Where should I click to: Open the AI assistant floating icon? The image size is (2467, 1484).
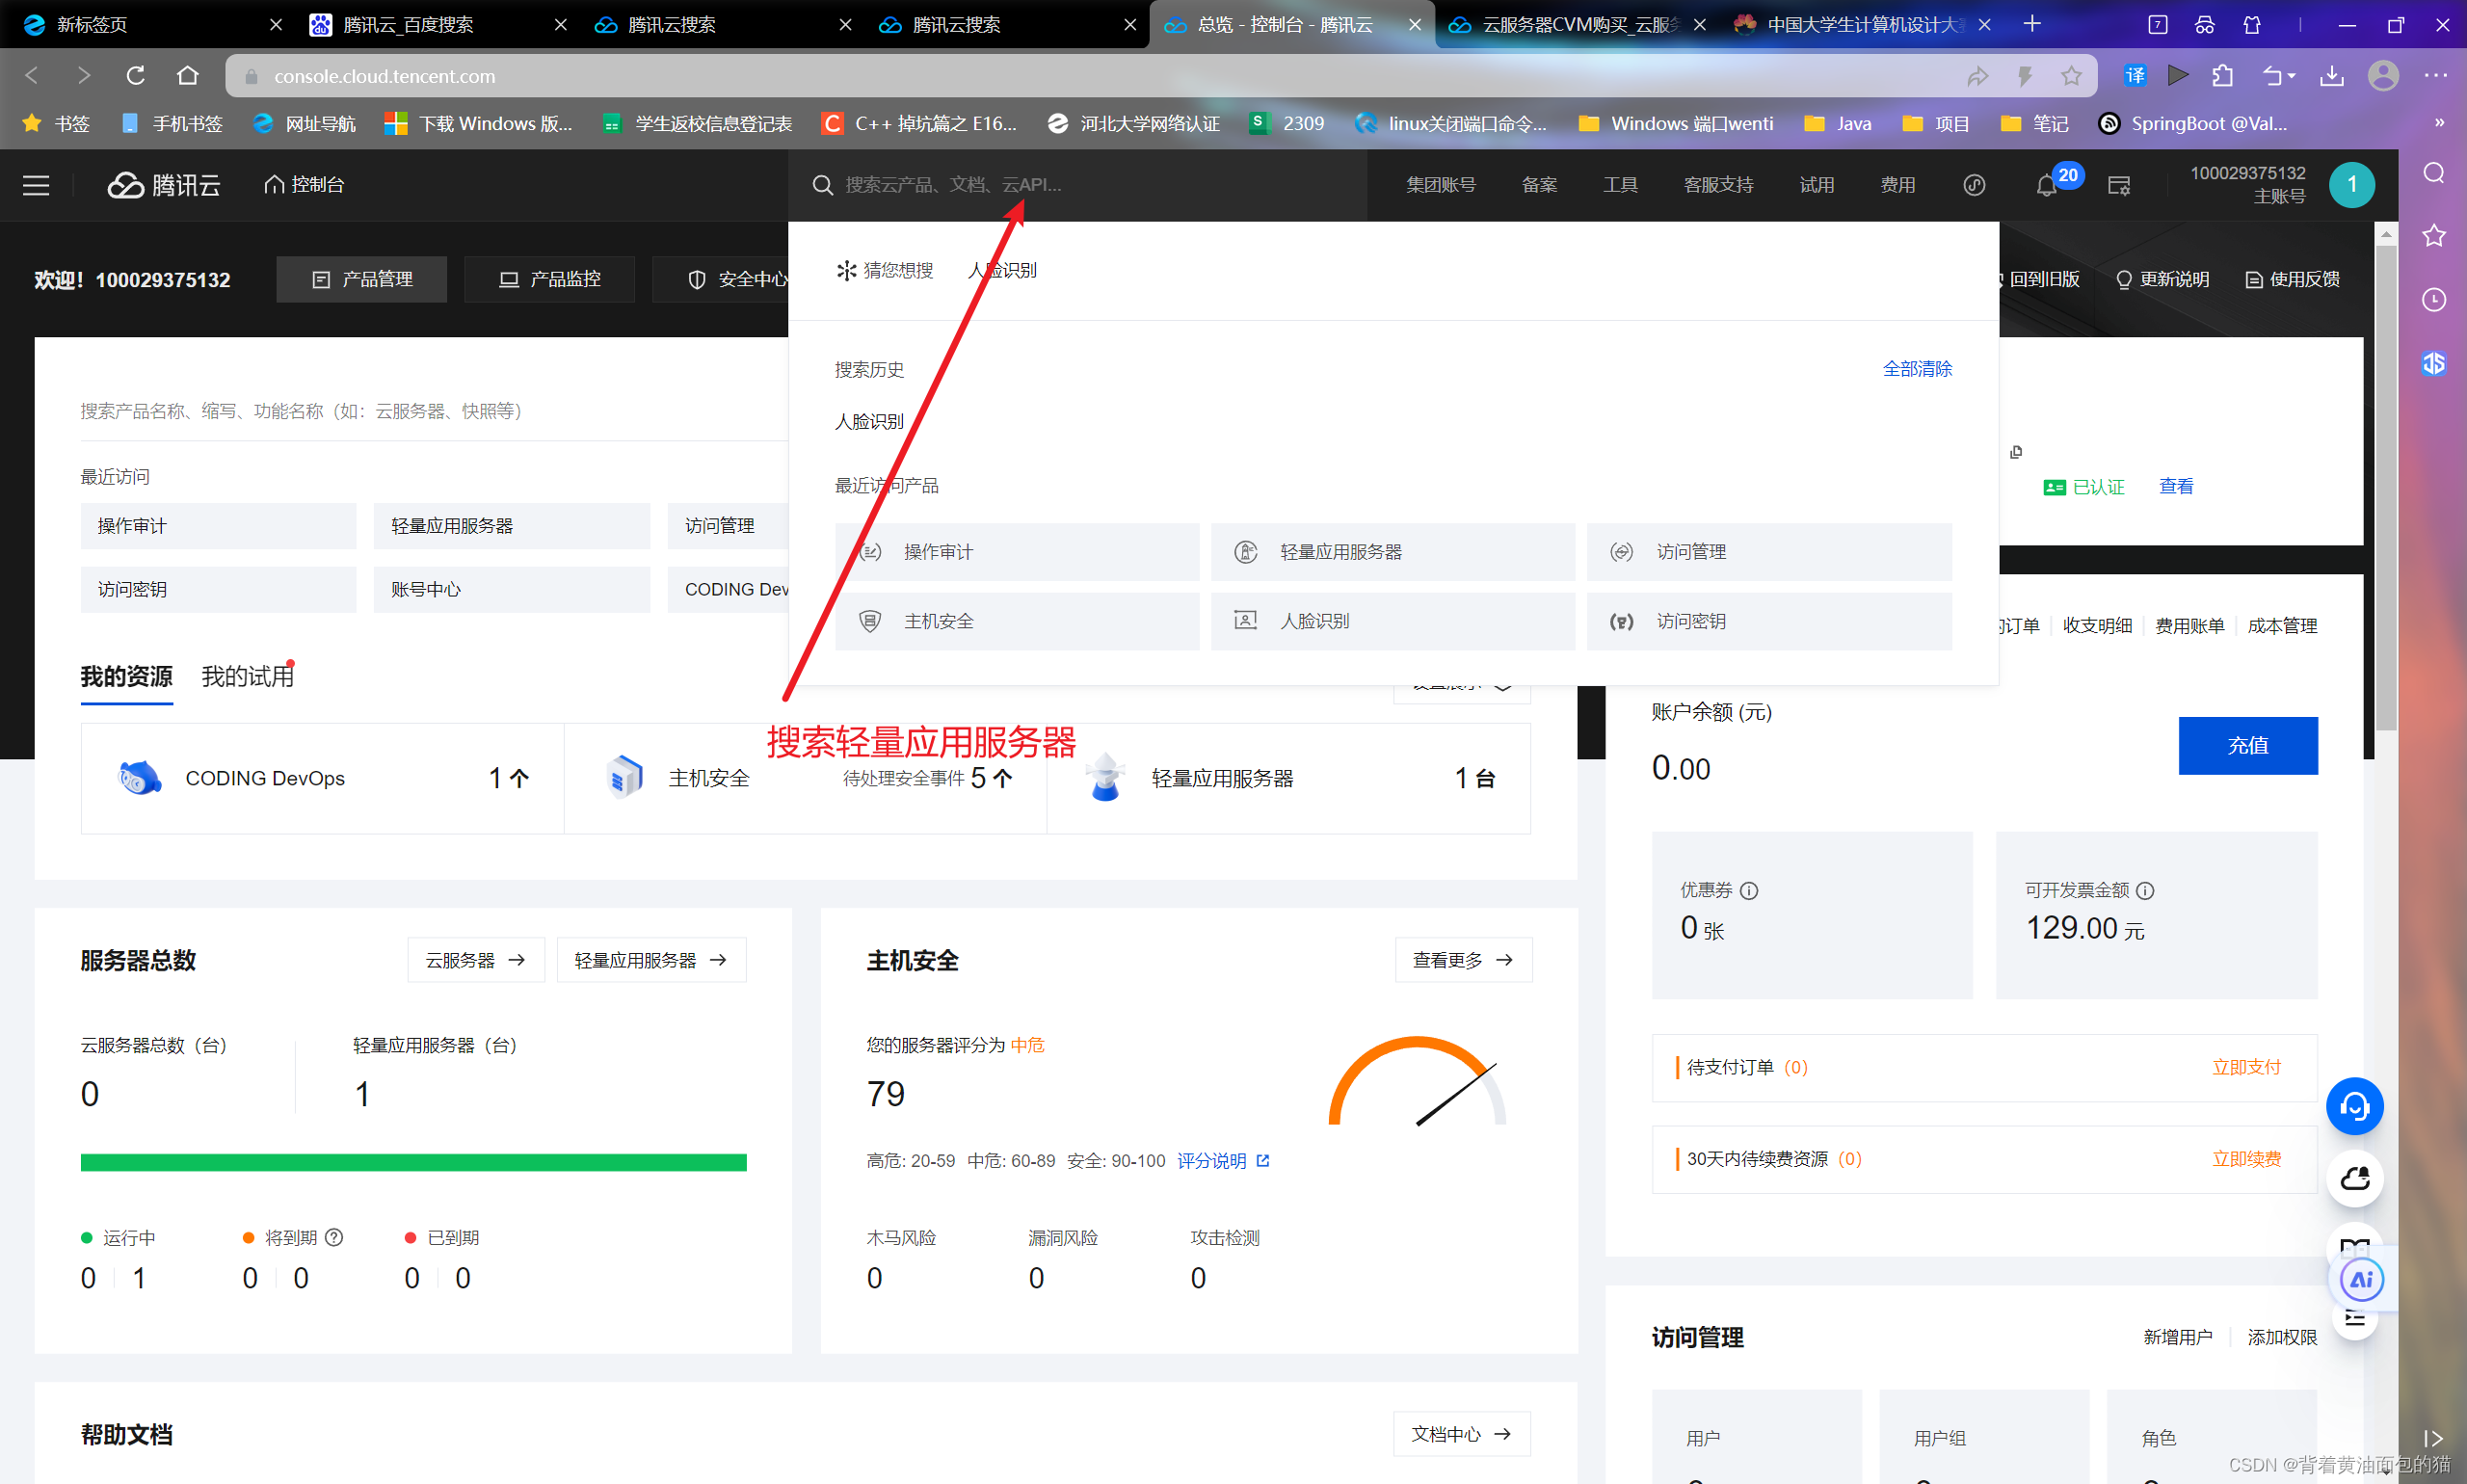pos(2361,1279)
